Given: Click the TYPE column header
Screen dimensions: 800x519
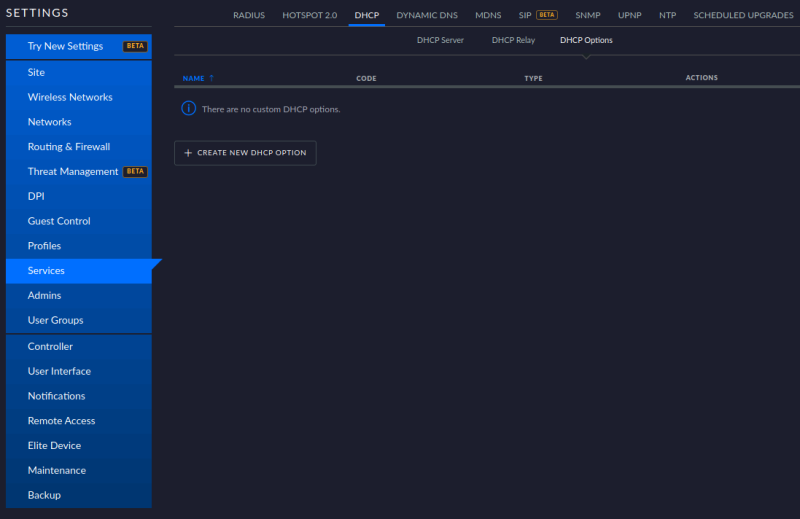Looking at the screenshot, I should point(533,78).
